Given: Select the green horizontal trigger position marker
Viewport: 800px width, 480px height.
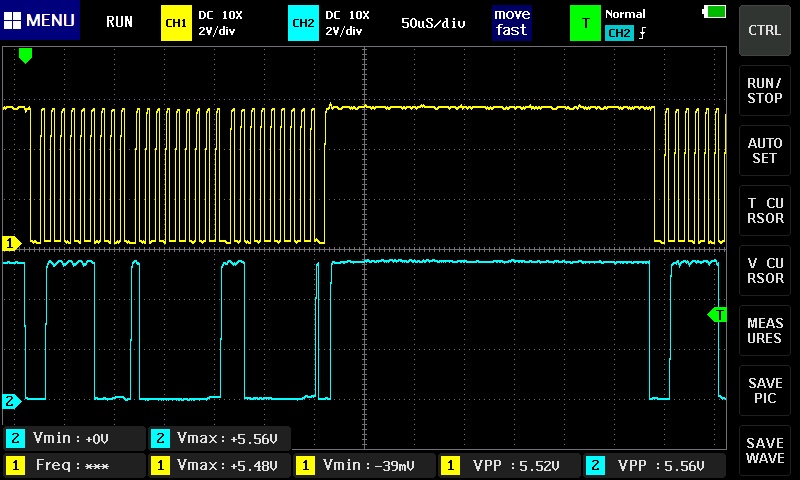Looking at the screenshot, I should coord(25,55).
